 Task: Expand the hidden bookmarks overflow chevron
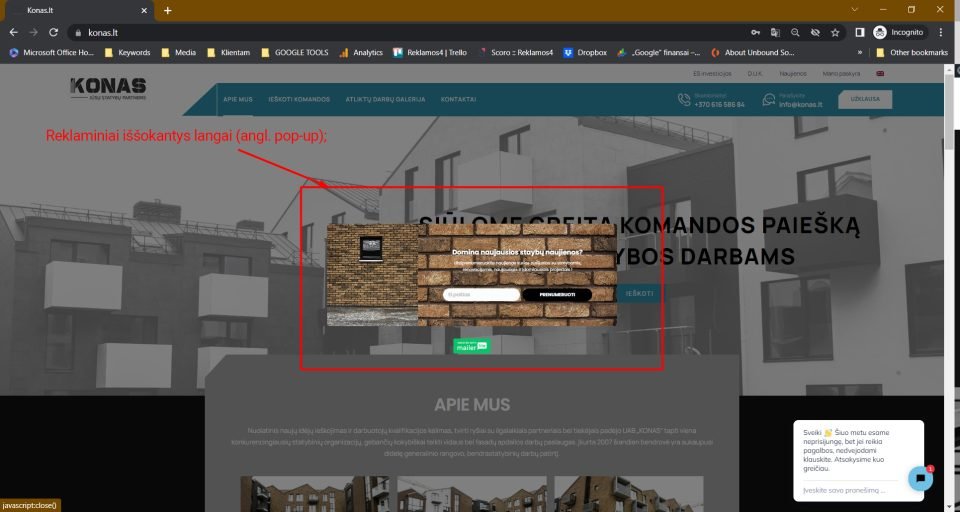[860, 52]
